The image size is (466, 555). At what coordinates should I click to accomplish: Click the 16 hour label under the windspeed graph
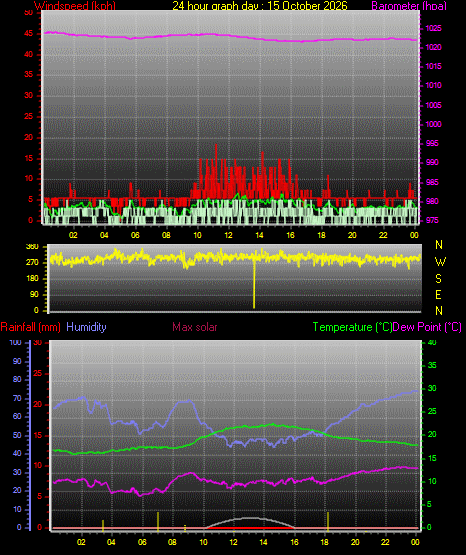click(290, 235)
